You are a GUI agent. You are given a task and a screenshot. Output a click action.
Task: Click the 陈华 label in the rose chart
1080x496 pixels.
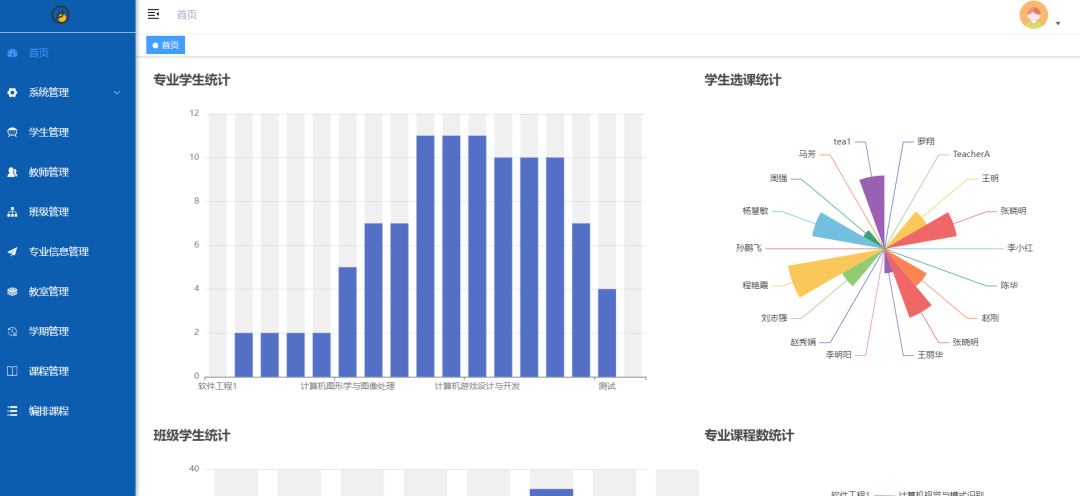pyautogui.click(x=1009, y=285)
